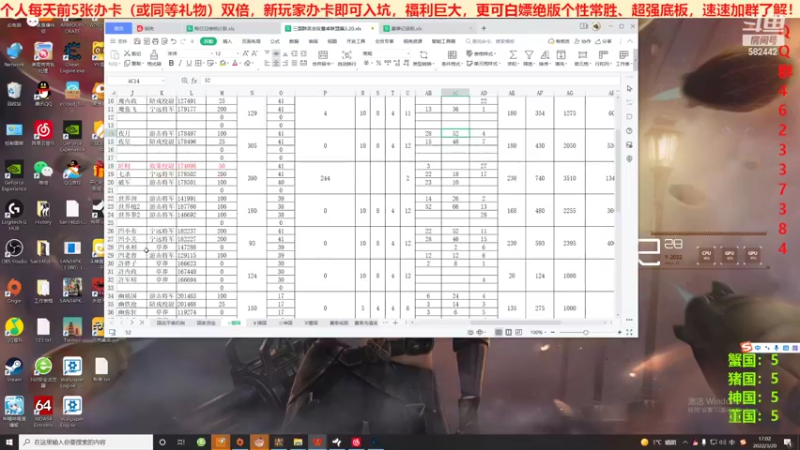
Task: Select the Format Painter brush
Action: click(x=154, y=55)
